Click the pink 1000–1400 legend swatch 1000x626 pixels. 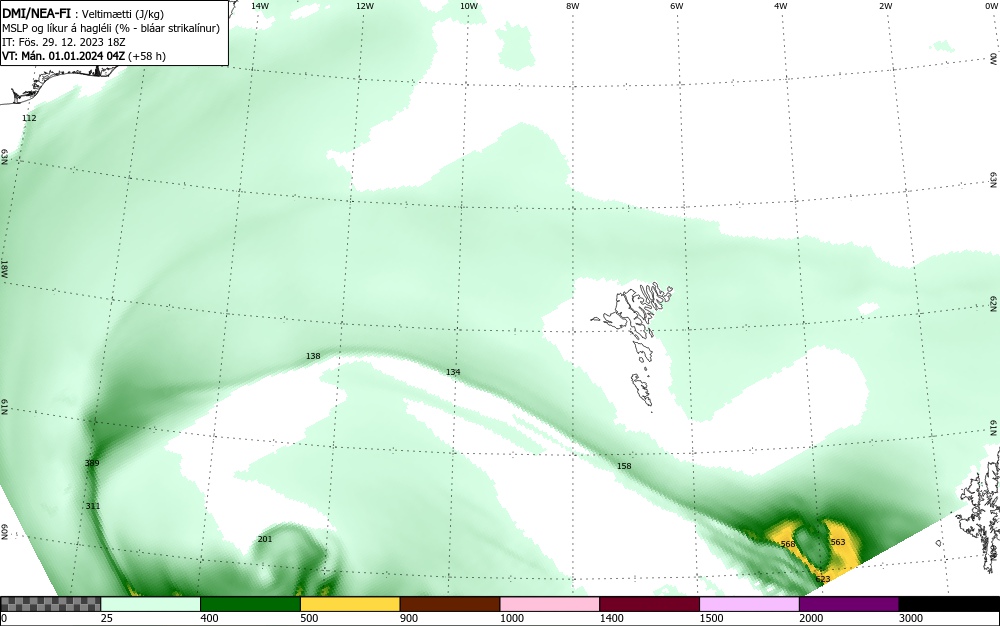coord(550,604)
